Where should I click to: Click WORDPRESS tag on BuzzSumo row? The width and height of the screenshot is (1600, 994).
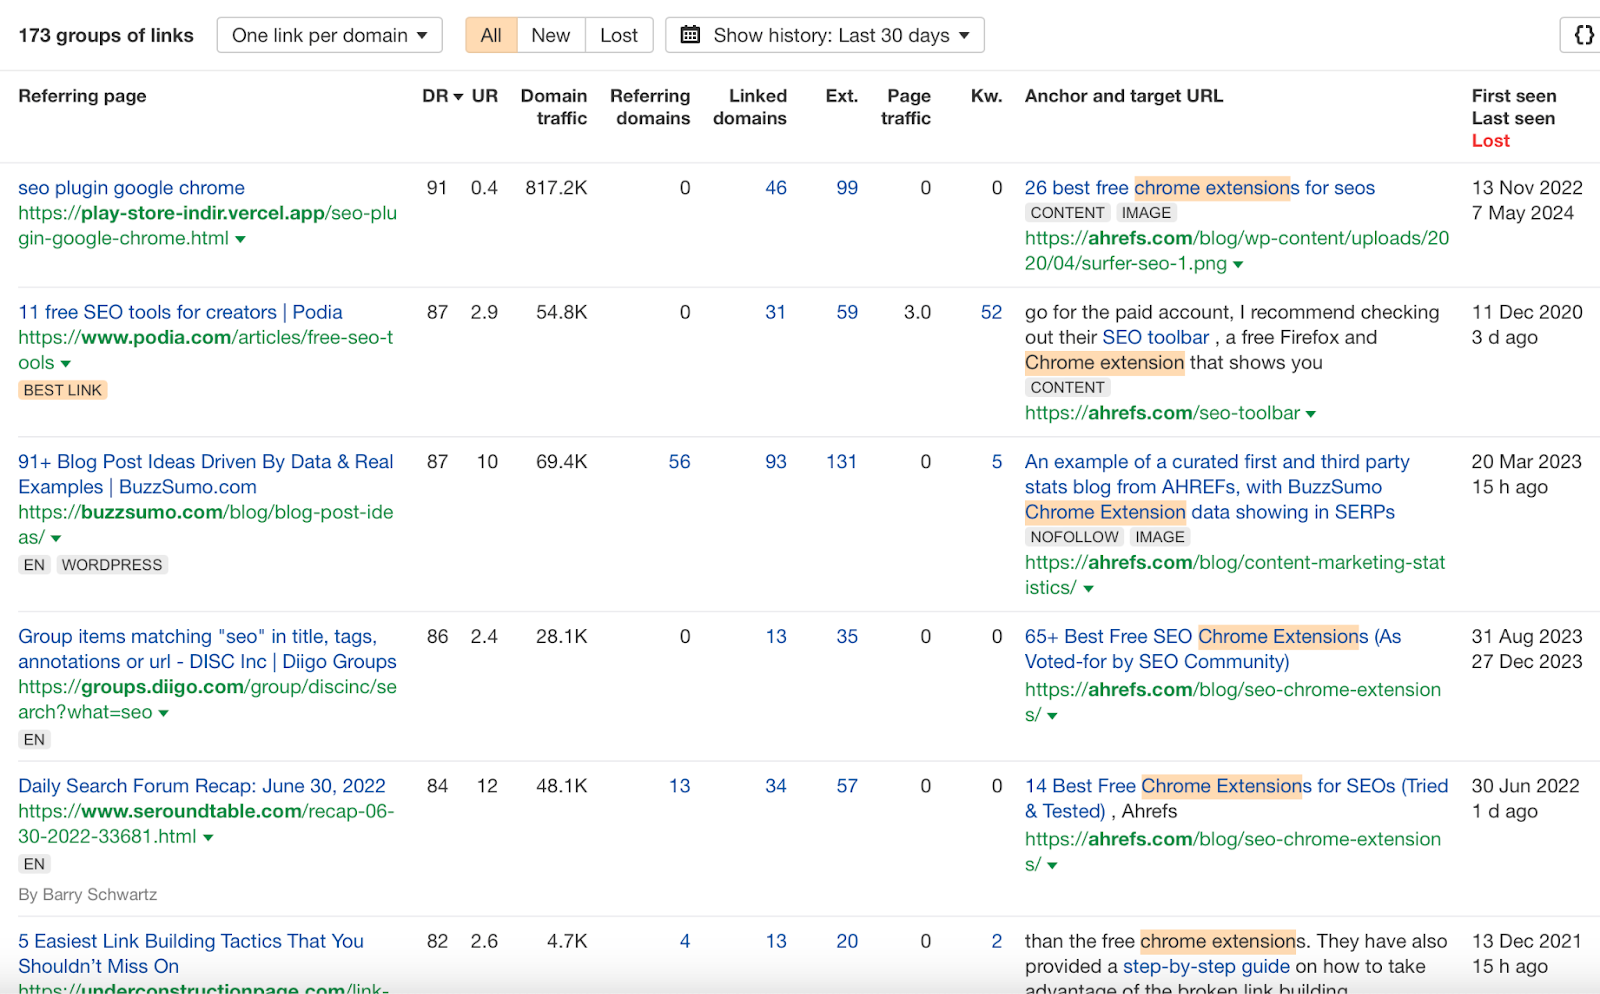click(x=112, y=565)
